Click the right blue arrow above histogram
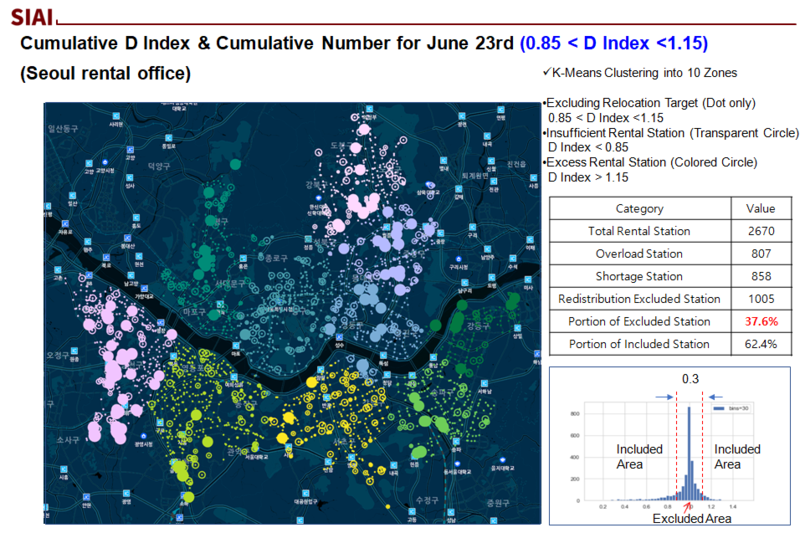Image resolution: width=800 pixels, height=533 pixels. tap(716, 397)
